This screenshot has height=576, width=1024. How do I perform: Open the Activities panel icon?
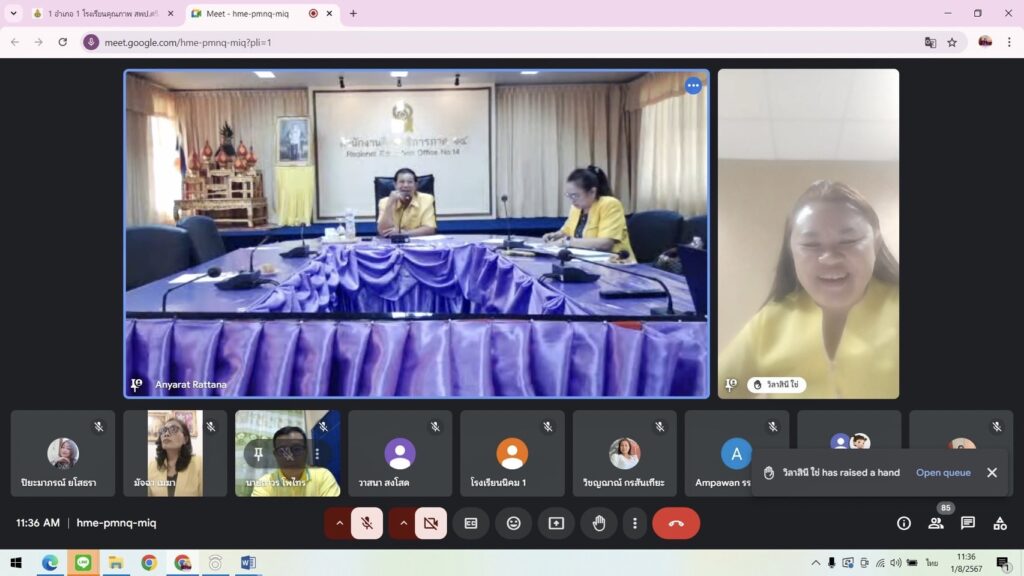1000,523
